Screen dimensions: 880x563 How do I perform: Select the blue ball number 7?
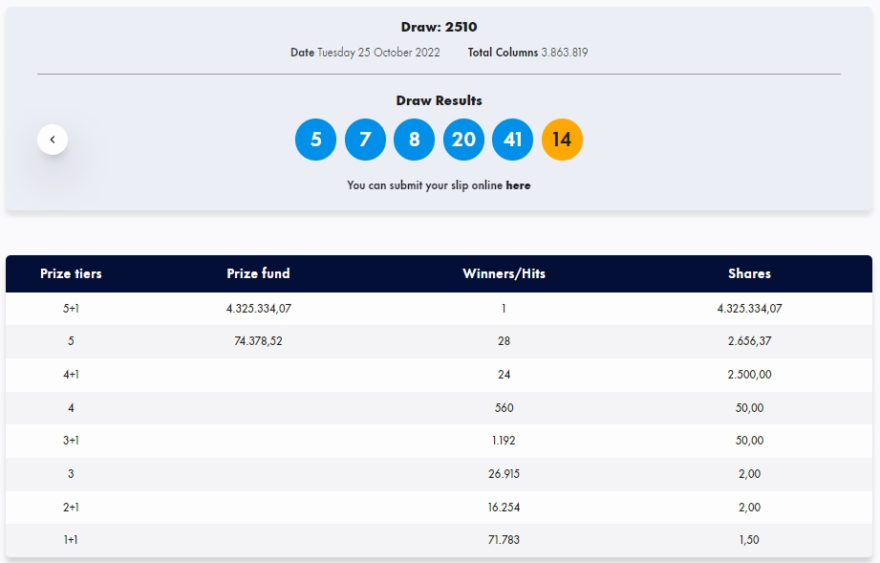pyautogui.click(x=365, y=140)
